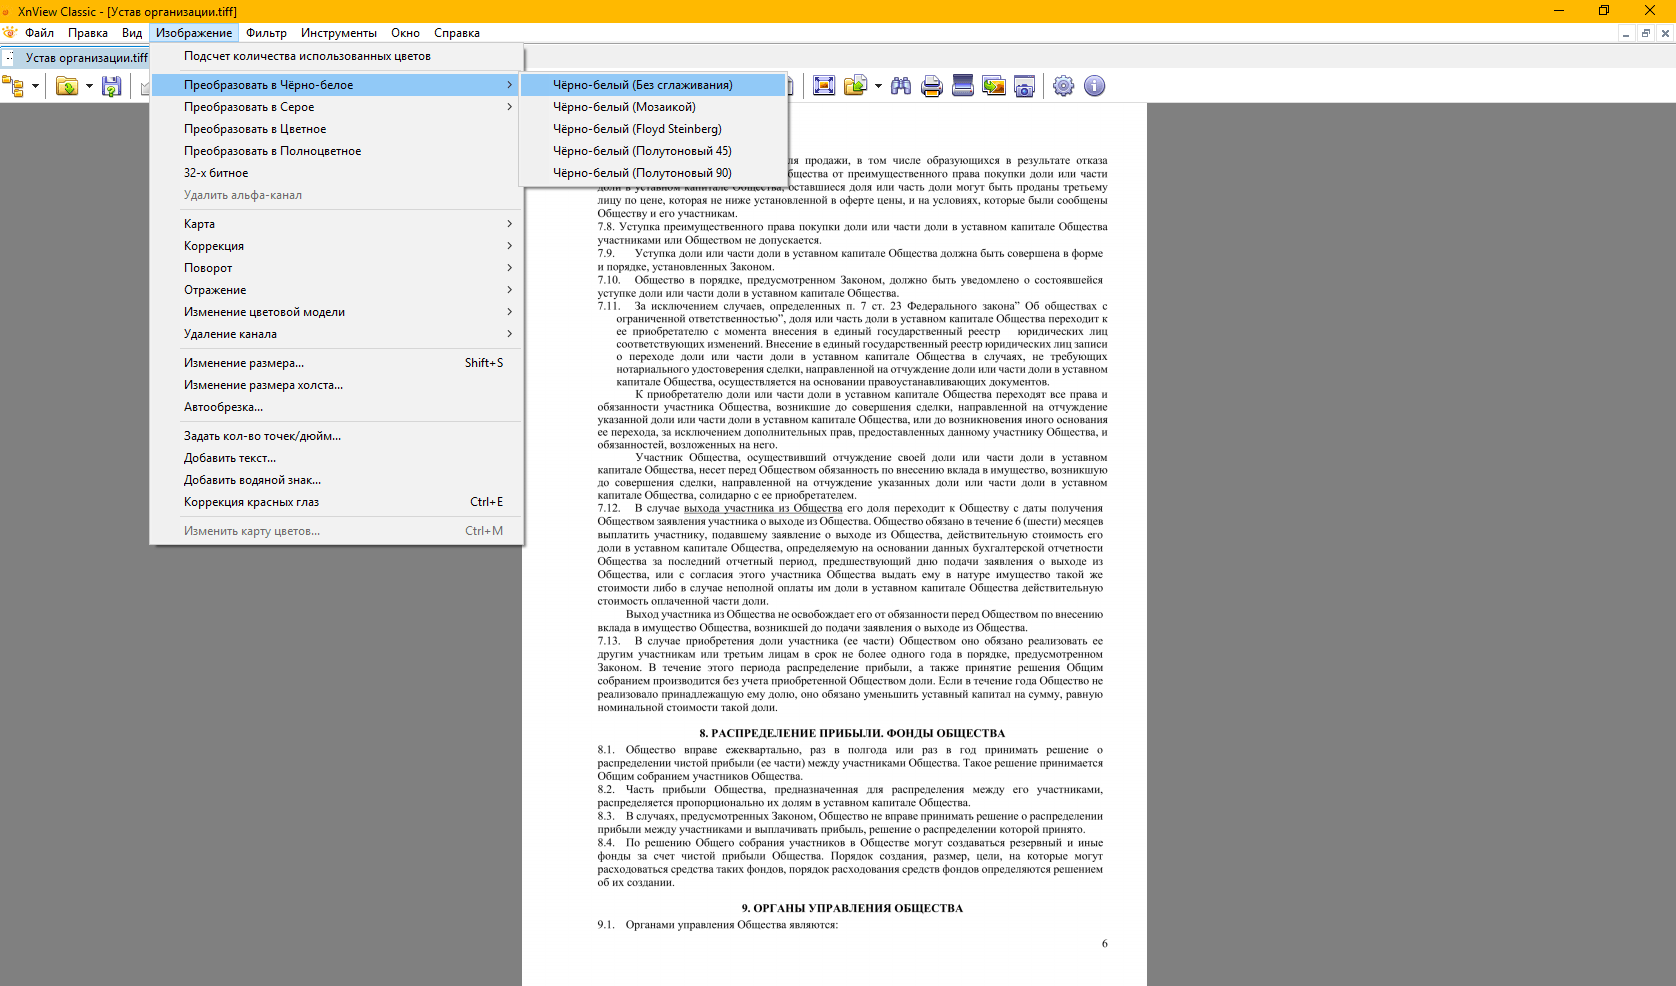The width and height of the screenshot is (1676, 986).
Task: Choose Чёрно-белый (Мозаикой)
Action: click(x=654, y=107)
